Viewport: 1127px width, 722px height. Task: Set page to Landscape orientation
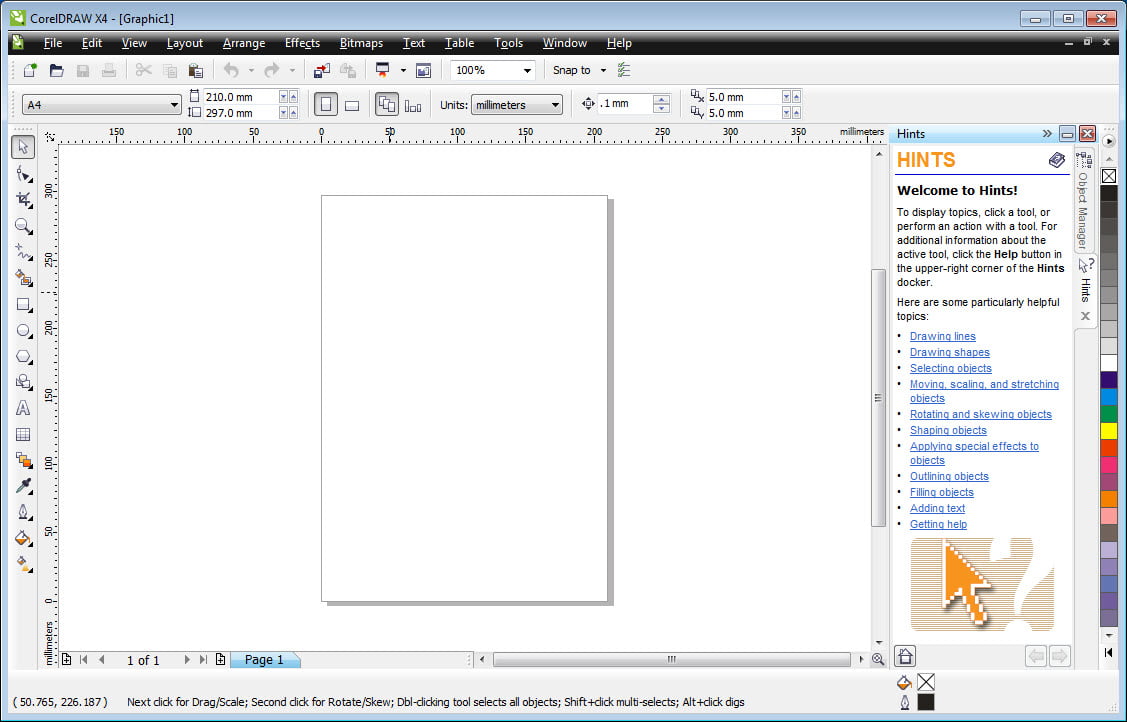click(351, 106)
